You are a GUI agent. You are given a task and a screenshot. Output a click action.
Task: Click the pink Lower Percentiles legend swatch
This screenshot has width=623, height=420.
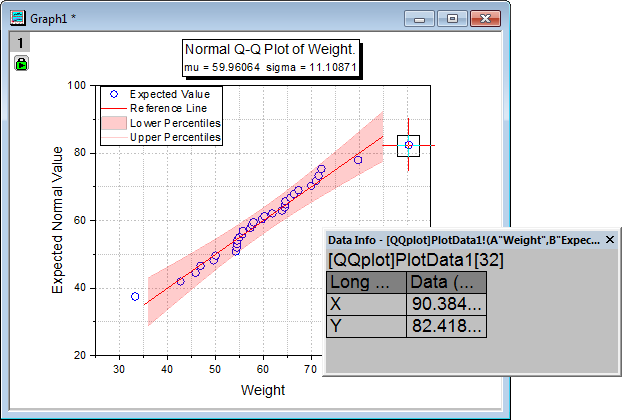point(114,123)
